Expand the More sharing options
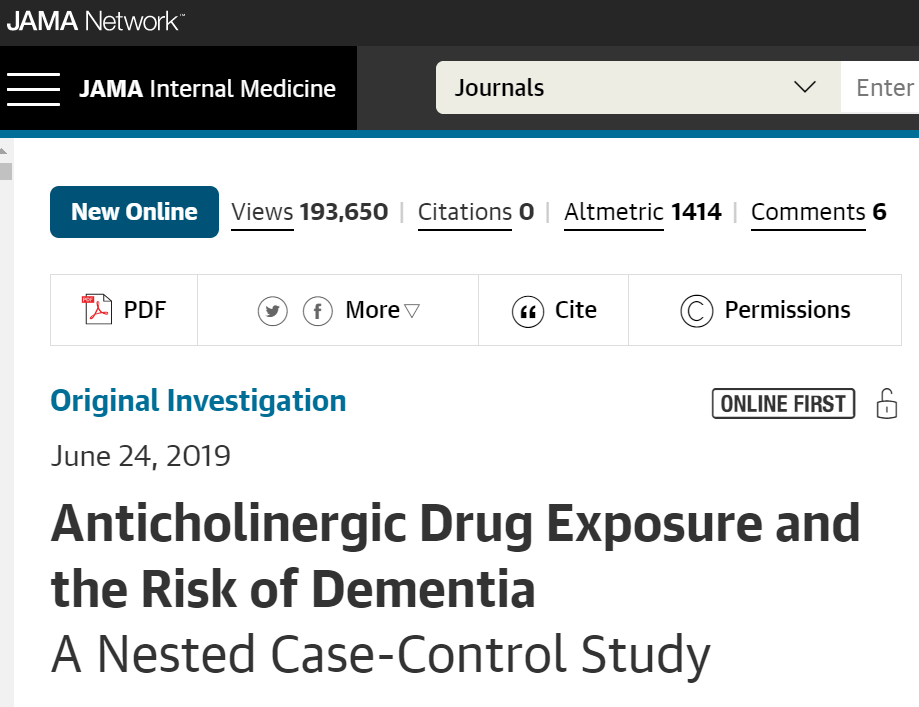Viewport: 919px width, 707px height. click(382, 311)
